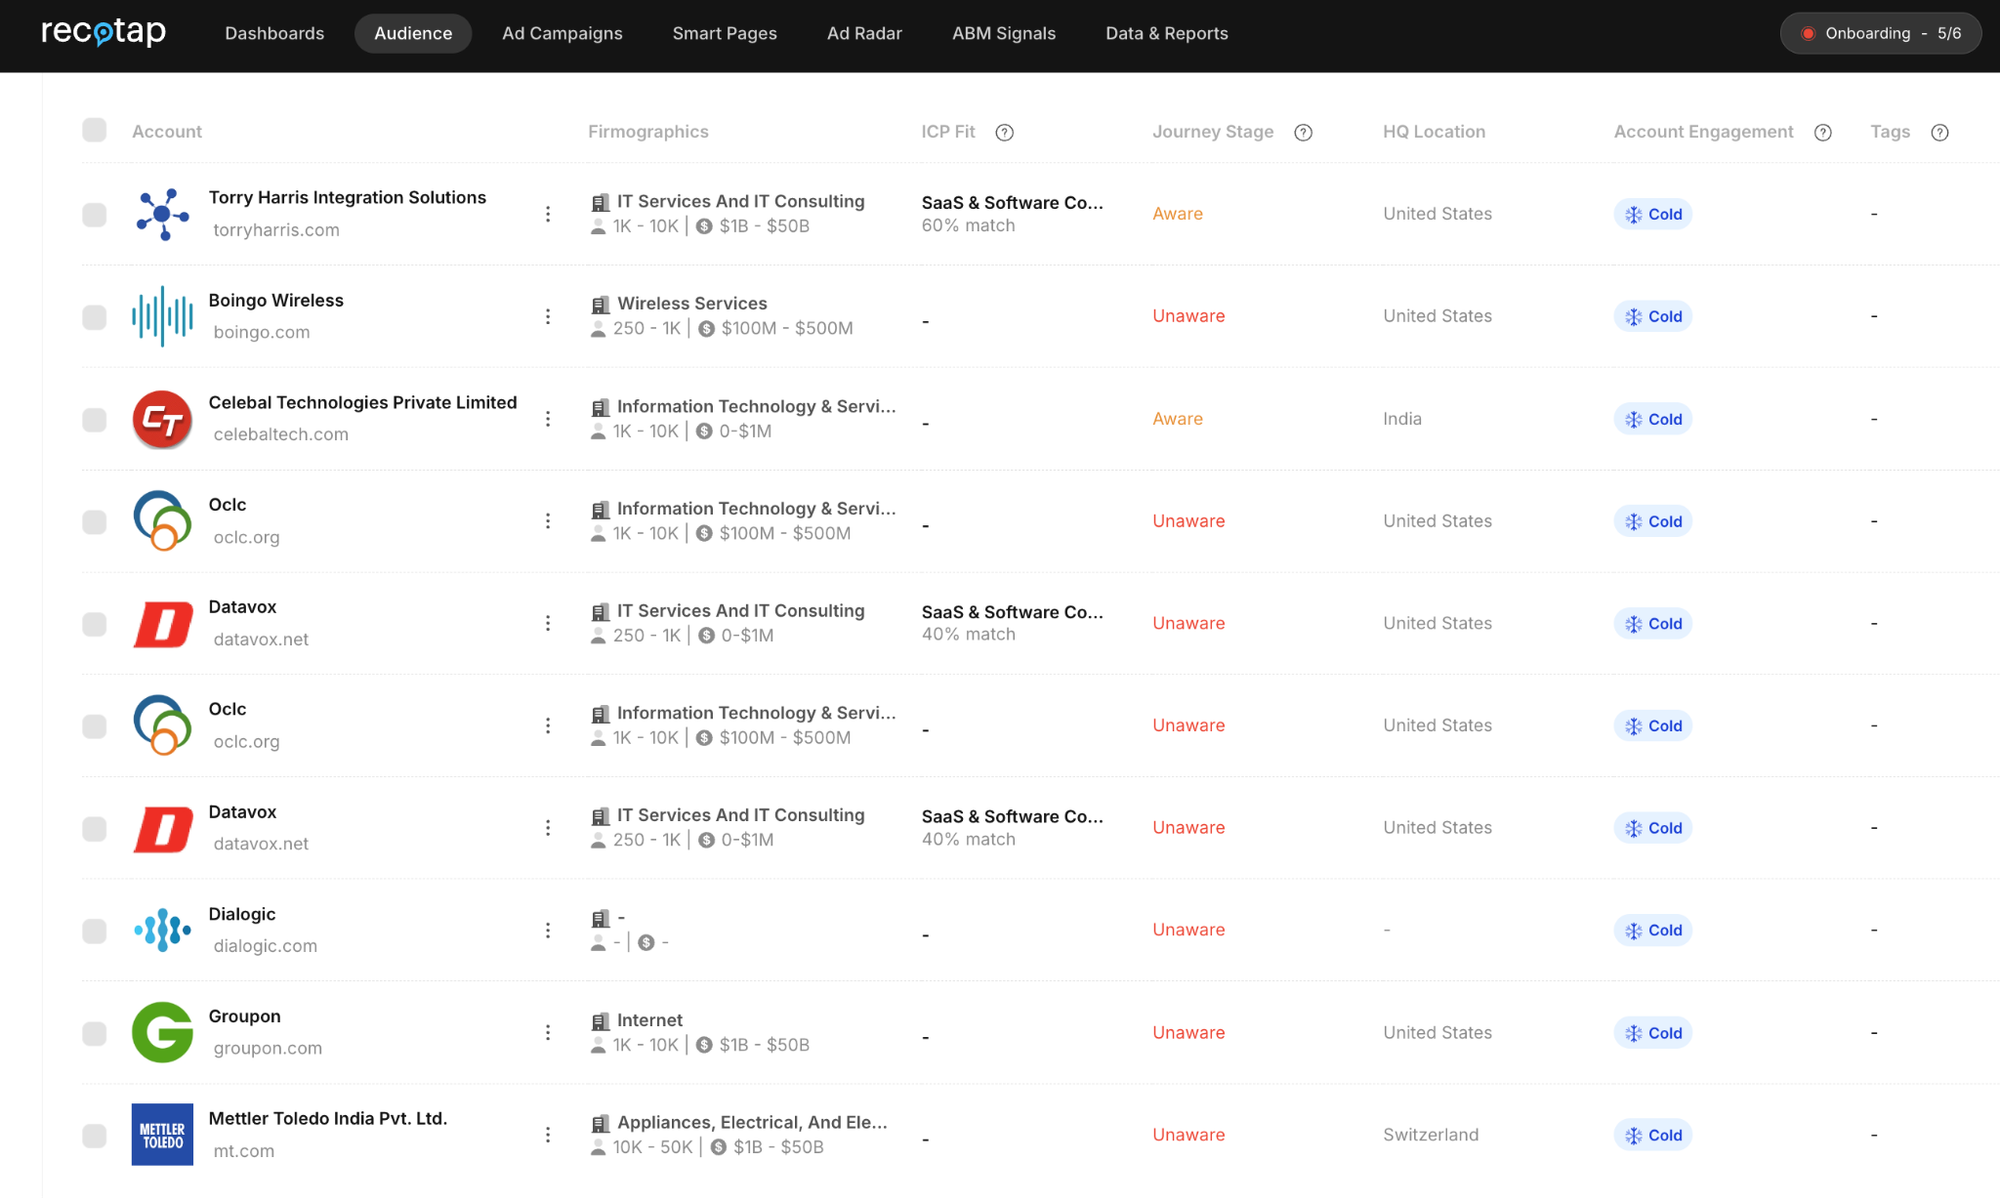The height and width of the screenshot is (1198, 2000).
Task: Click the Tags column help icon
Action: tap(1939, 132)
